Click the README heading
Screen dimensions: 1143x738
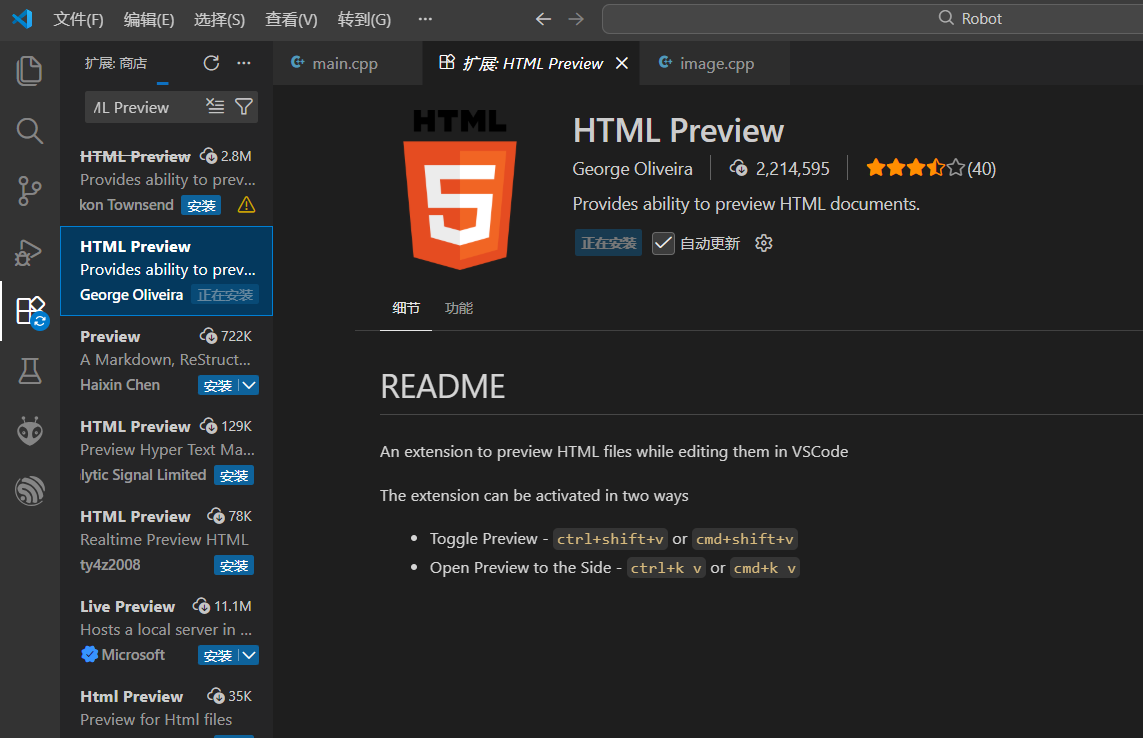click(x=442, y=386)
